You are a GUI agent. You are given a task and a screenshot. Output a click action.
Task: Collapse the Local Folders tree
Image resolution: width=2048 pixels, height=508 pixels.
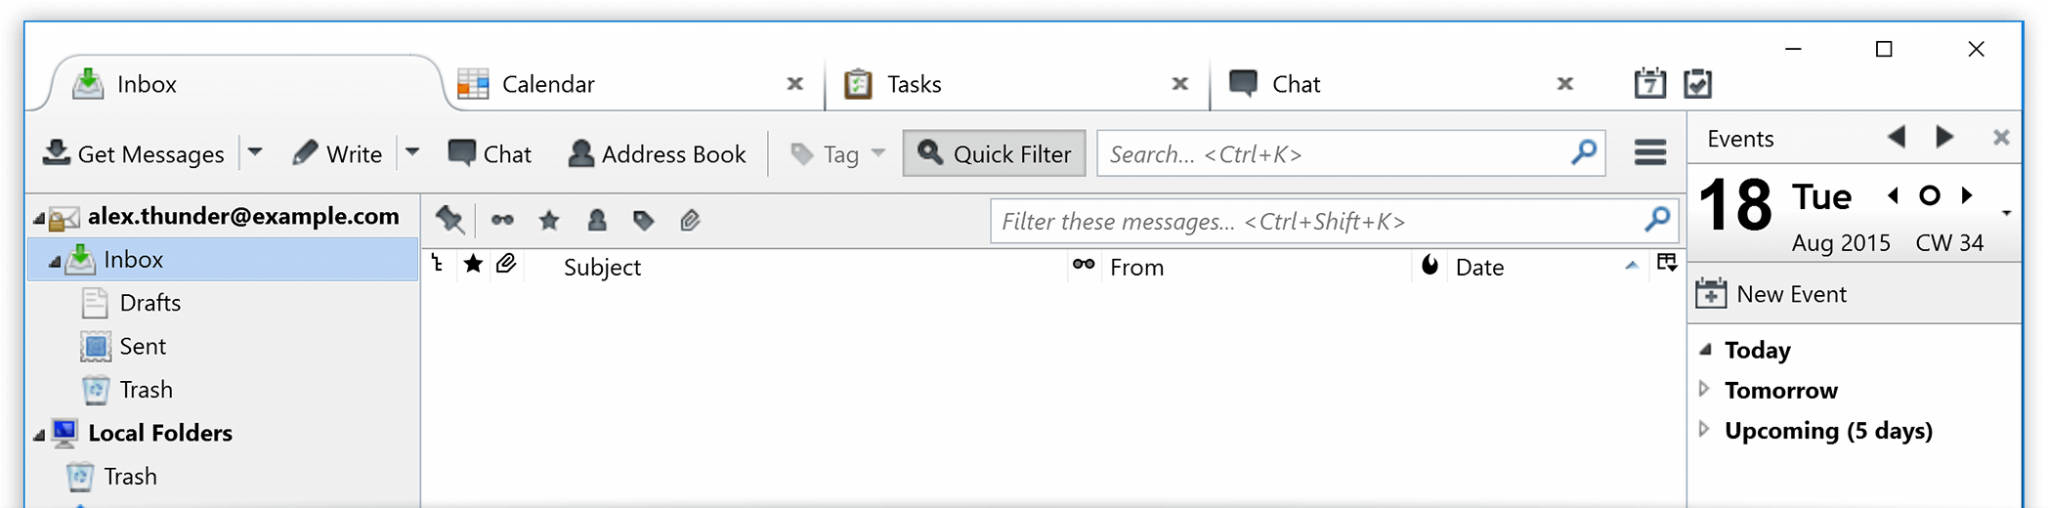click(x=39, y=434)
